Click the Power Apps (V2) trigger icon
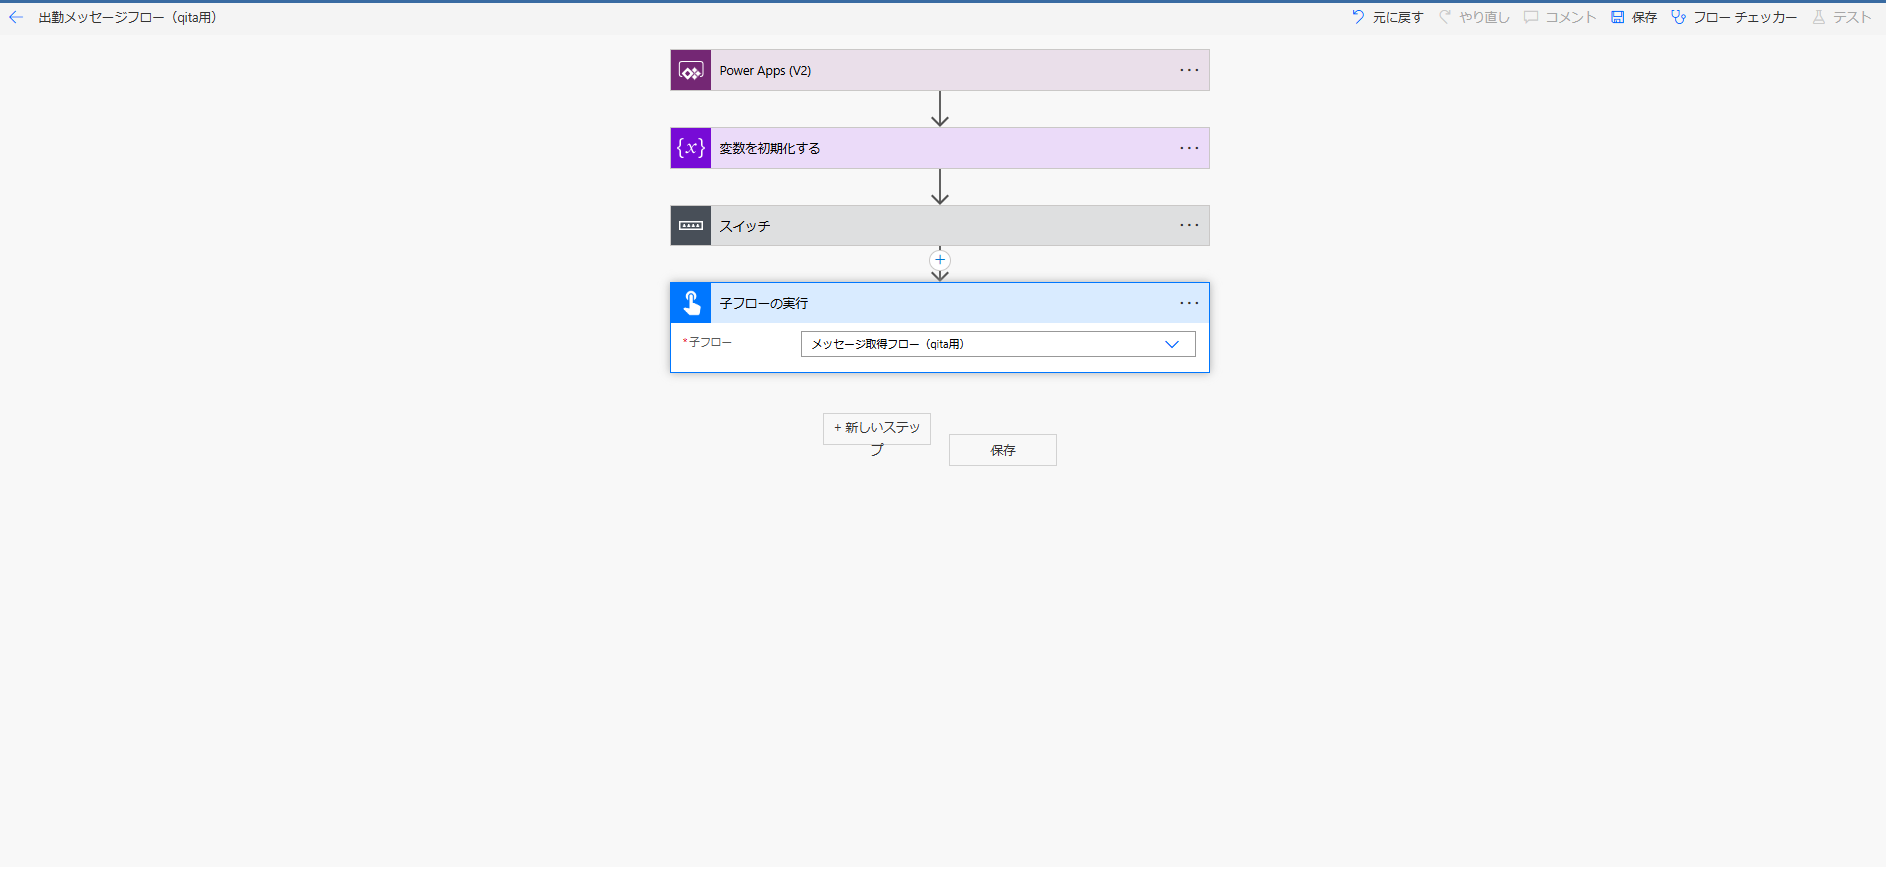 [x=691, y=70]
